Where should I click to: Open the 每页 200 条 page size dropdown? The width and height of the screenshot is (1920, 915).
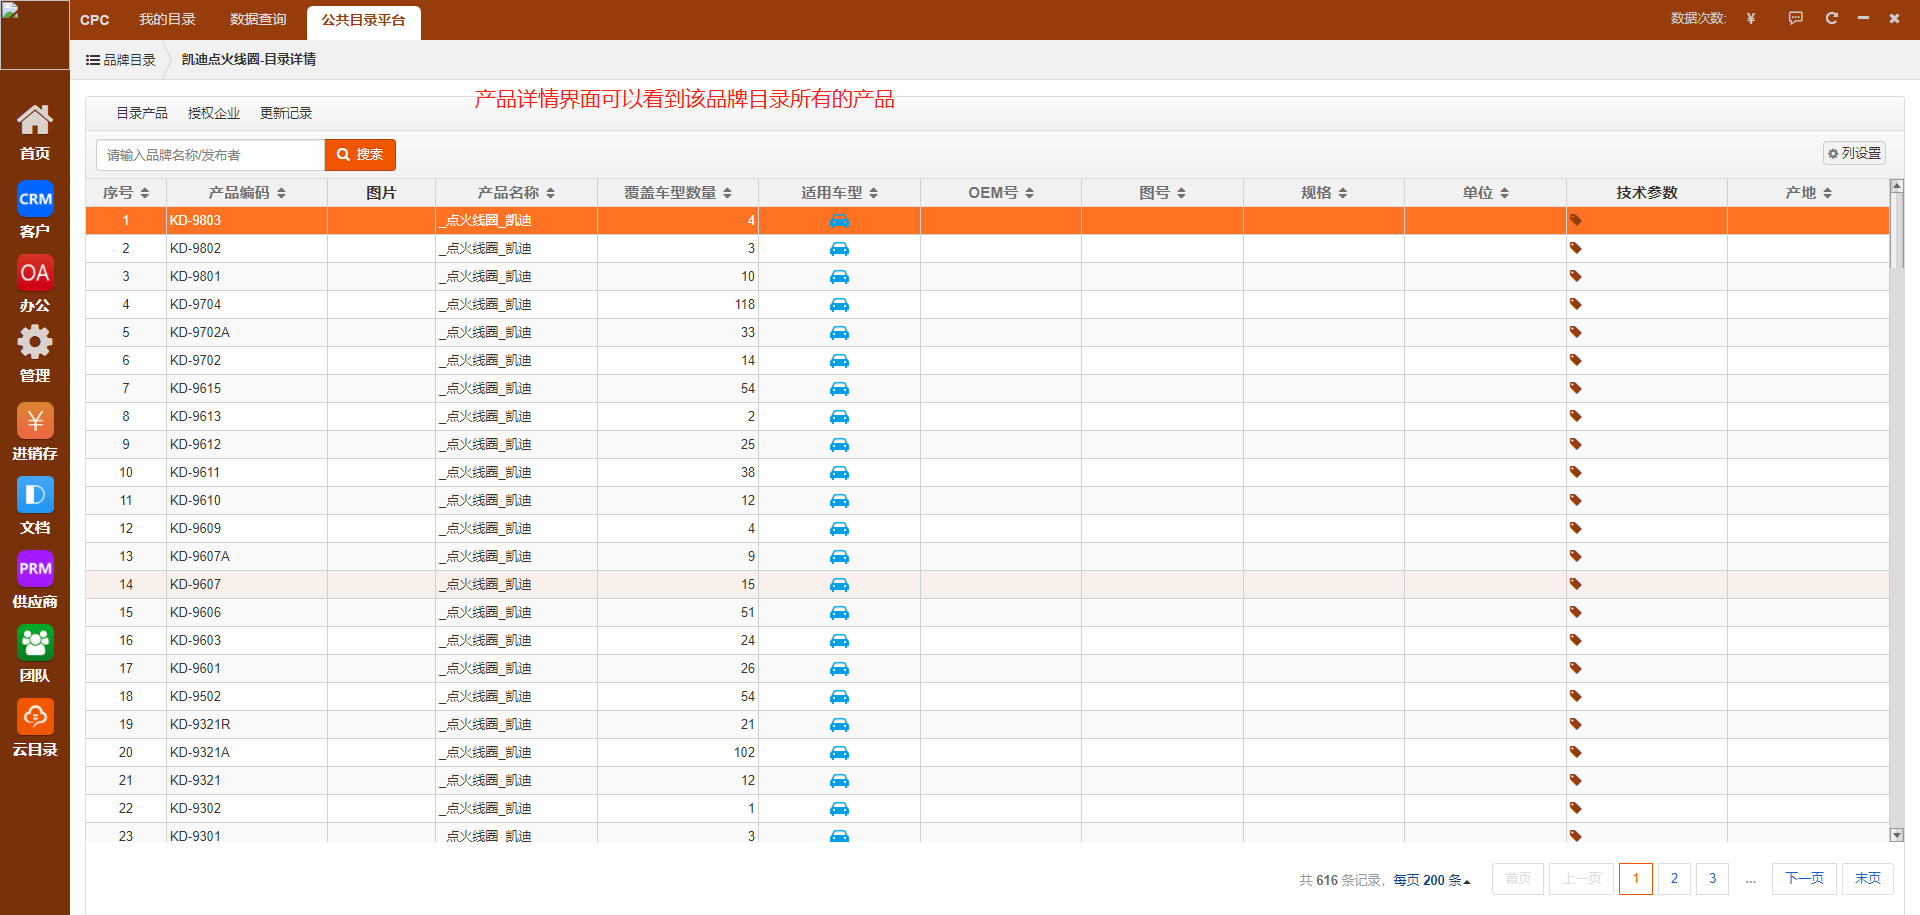(x=1432, y=880)
